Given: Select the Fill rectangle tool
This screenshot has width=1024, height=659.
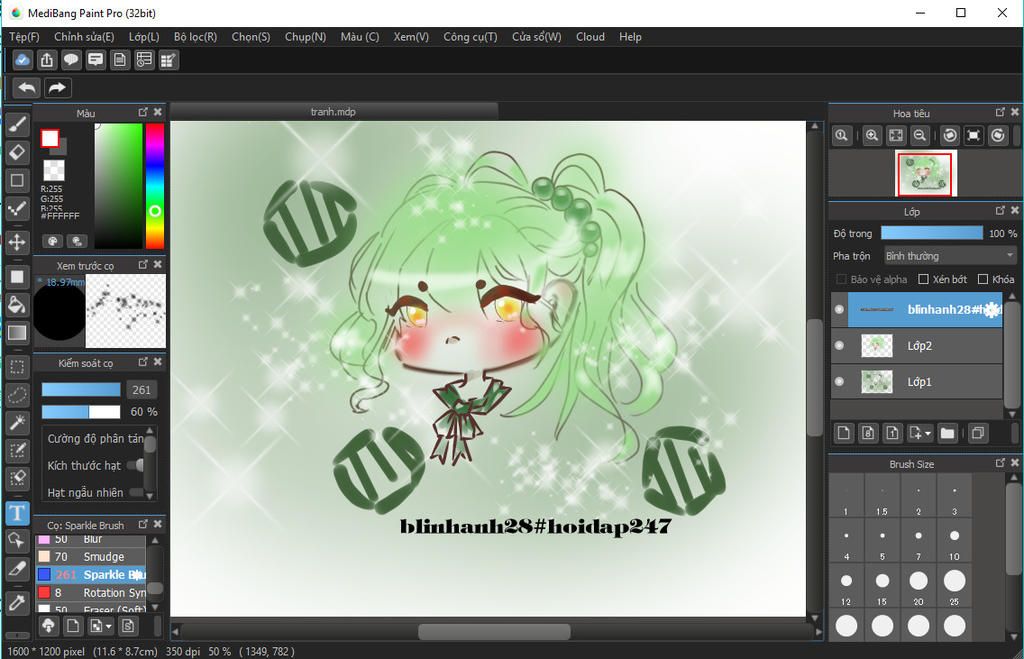Looking at the screenshot, I should coord(18,276).
